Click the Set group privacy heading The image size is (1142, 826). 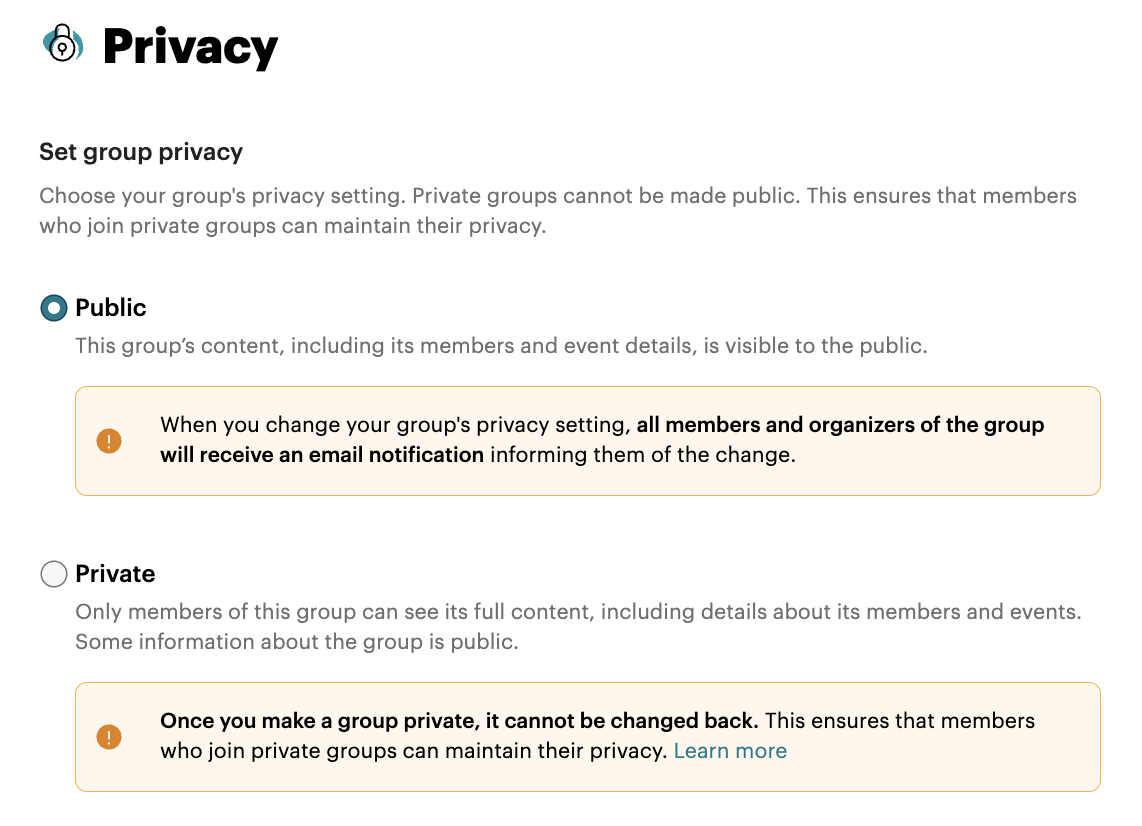(x=141, y=152)
